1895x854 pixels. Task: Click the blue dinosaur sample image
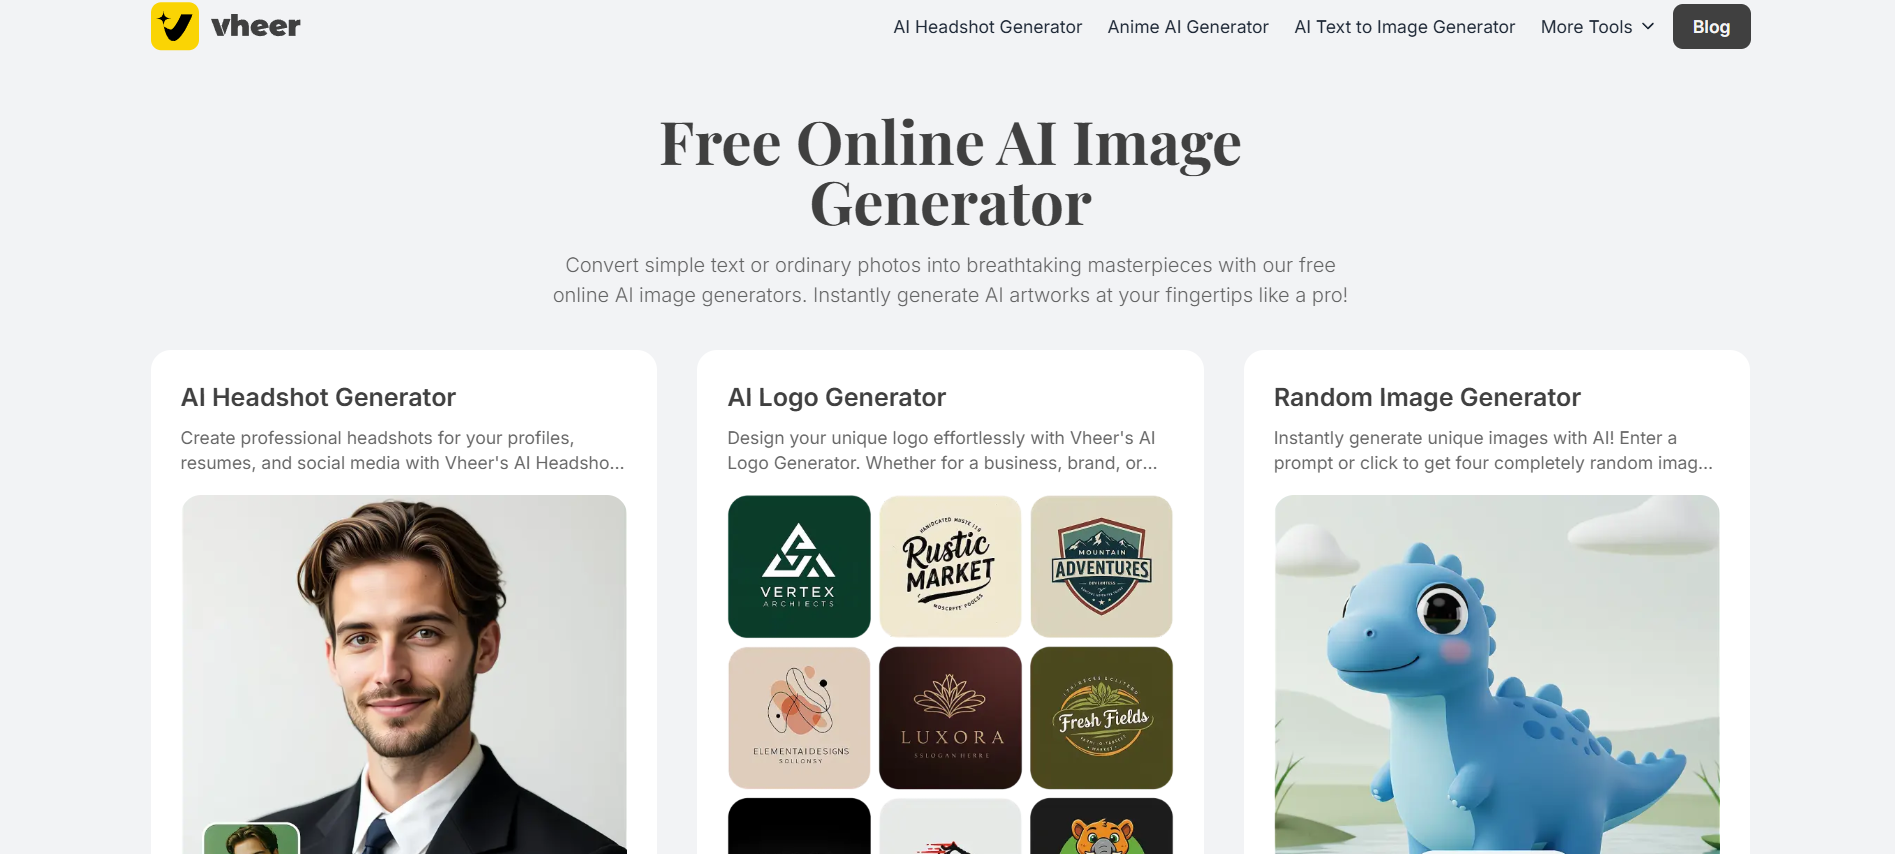(1497, 675)
